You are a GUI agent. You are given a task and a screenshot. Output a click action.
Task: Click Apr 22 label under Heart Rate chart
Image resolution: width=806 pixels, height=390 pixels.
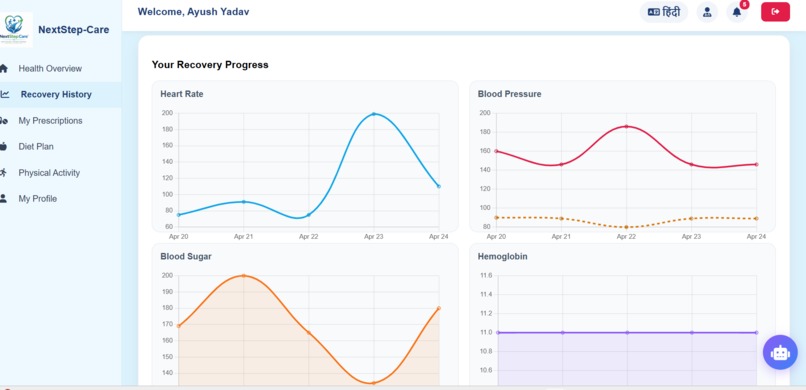[308, 237]
